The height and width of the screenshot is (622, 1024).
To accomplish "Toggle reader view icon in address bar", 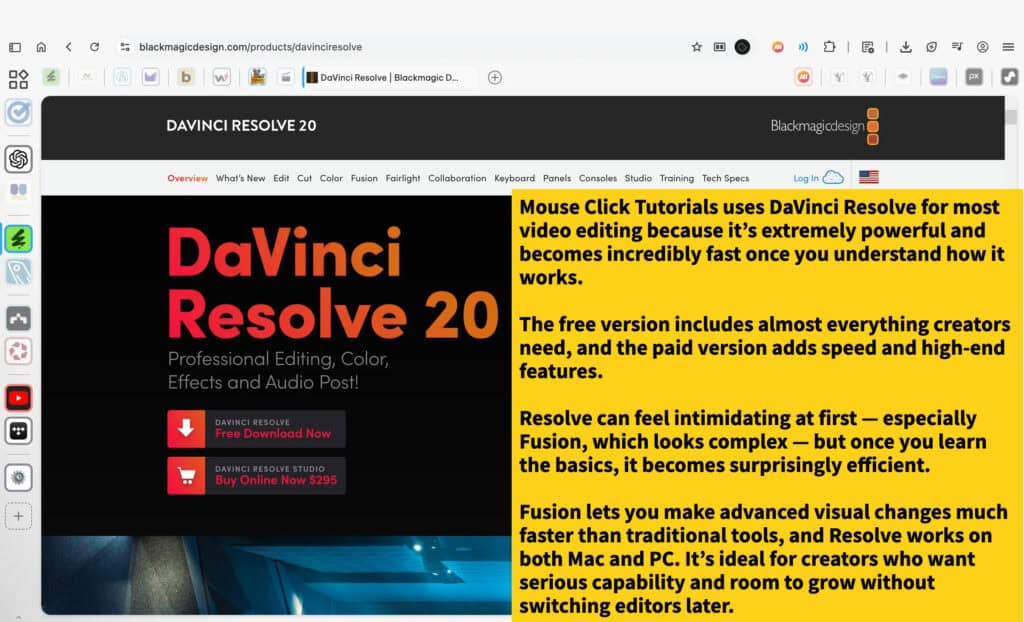I will (719, 47).
